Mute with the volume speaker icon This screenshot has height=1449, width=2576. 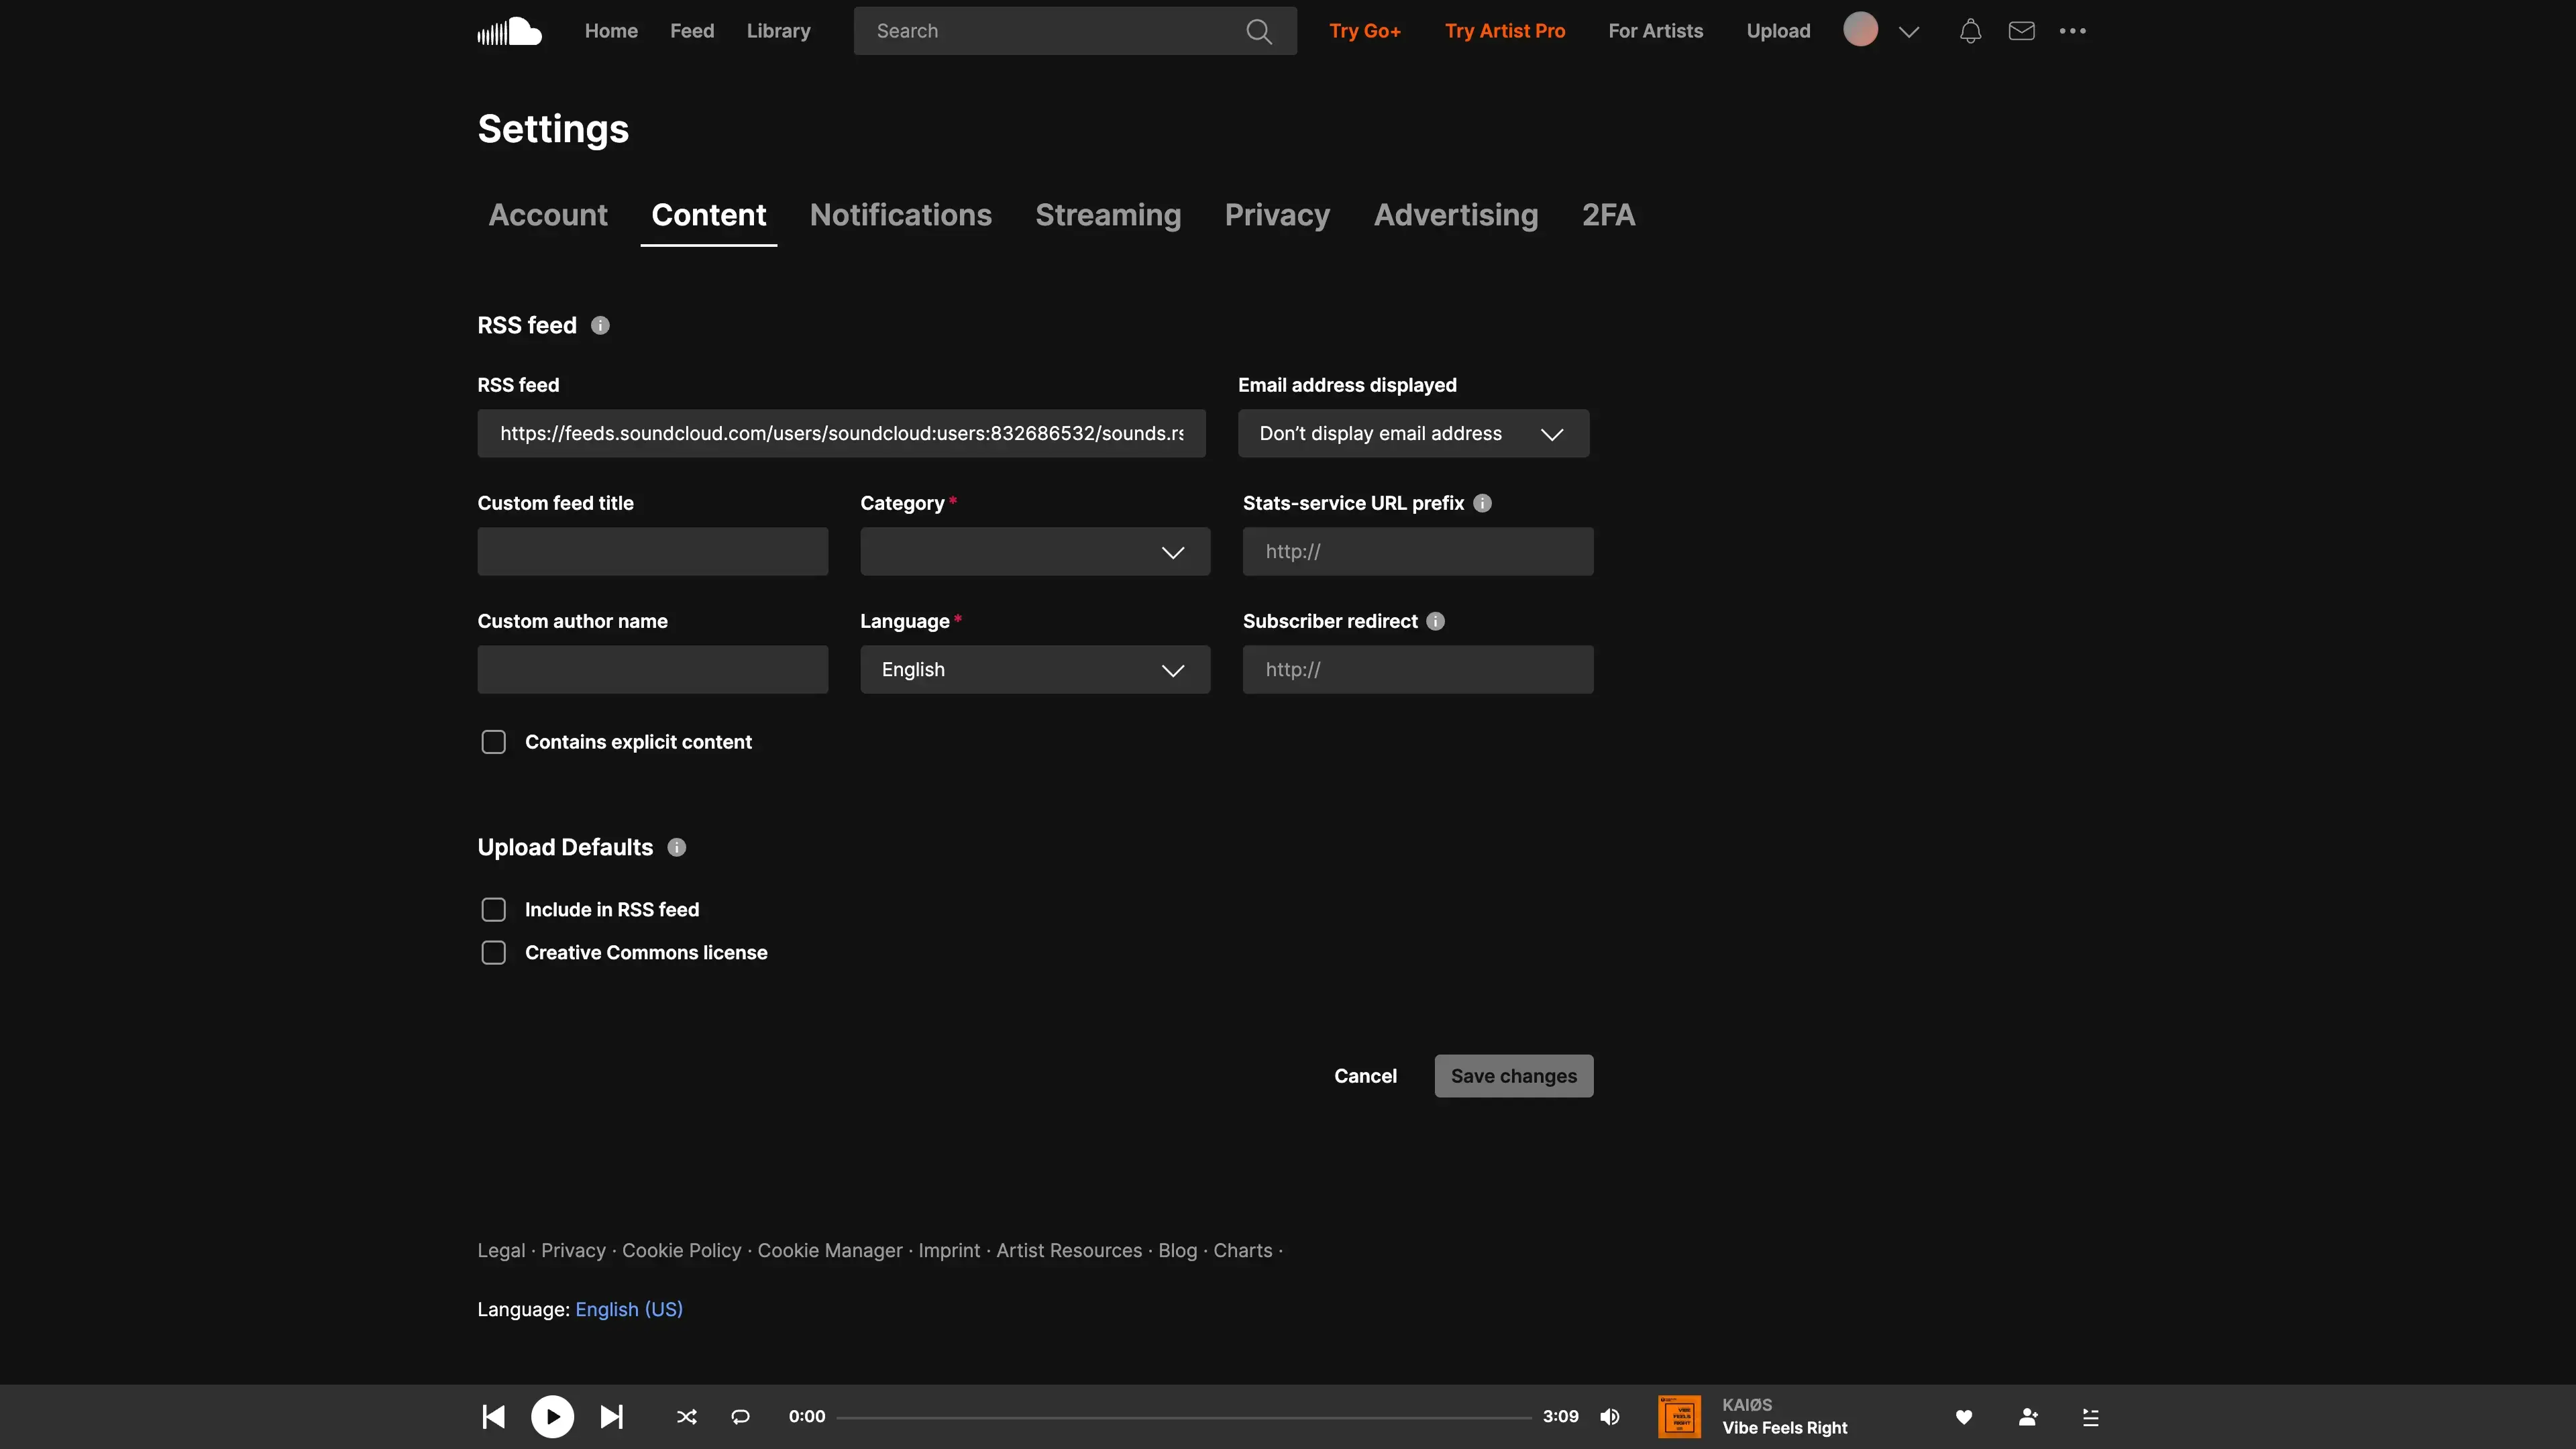click(1609, 1416)
